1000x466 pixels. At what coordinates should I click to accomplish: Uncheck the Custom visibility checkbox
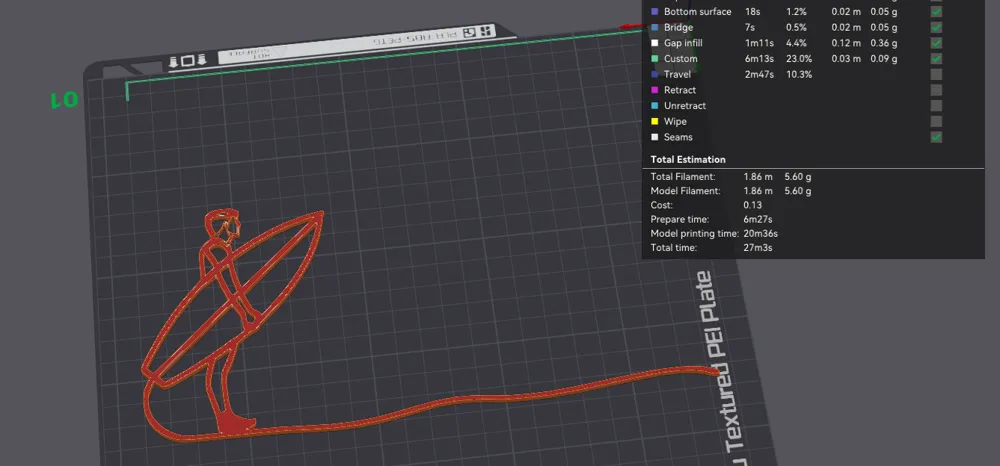coord(936,59)
